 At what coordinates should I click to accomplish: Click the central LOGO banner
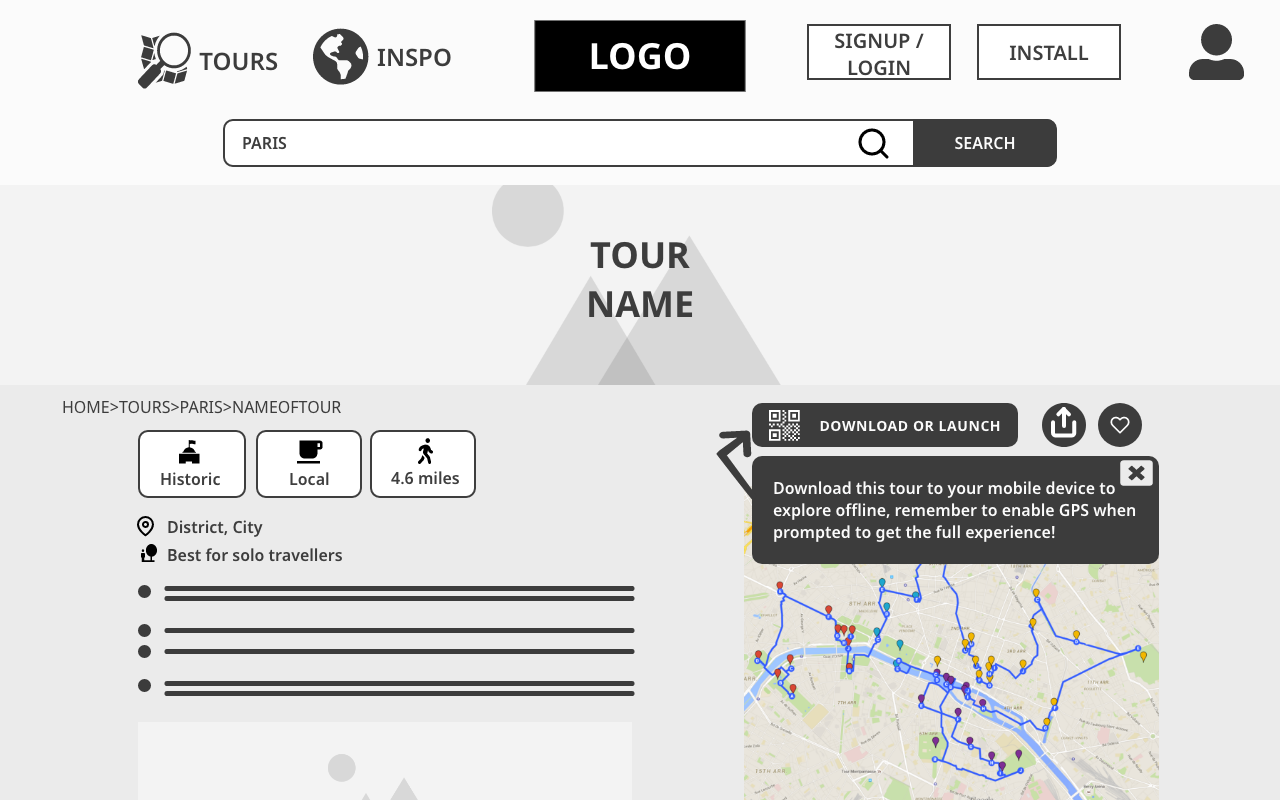[640, 56]
